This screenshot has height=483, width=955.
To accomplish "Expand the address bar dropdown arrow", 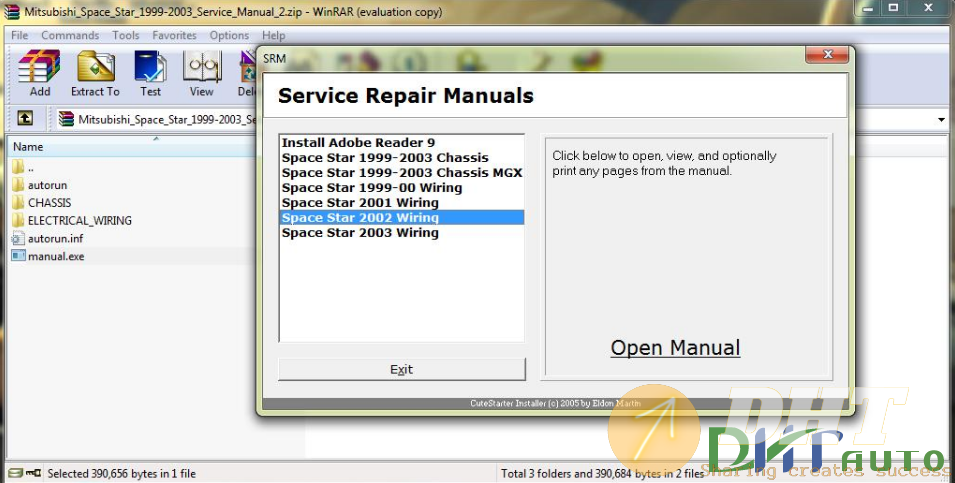I will (942, 119).
